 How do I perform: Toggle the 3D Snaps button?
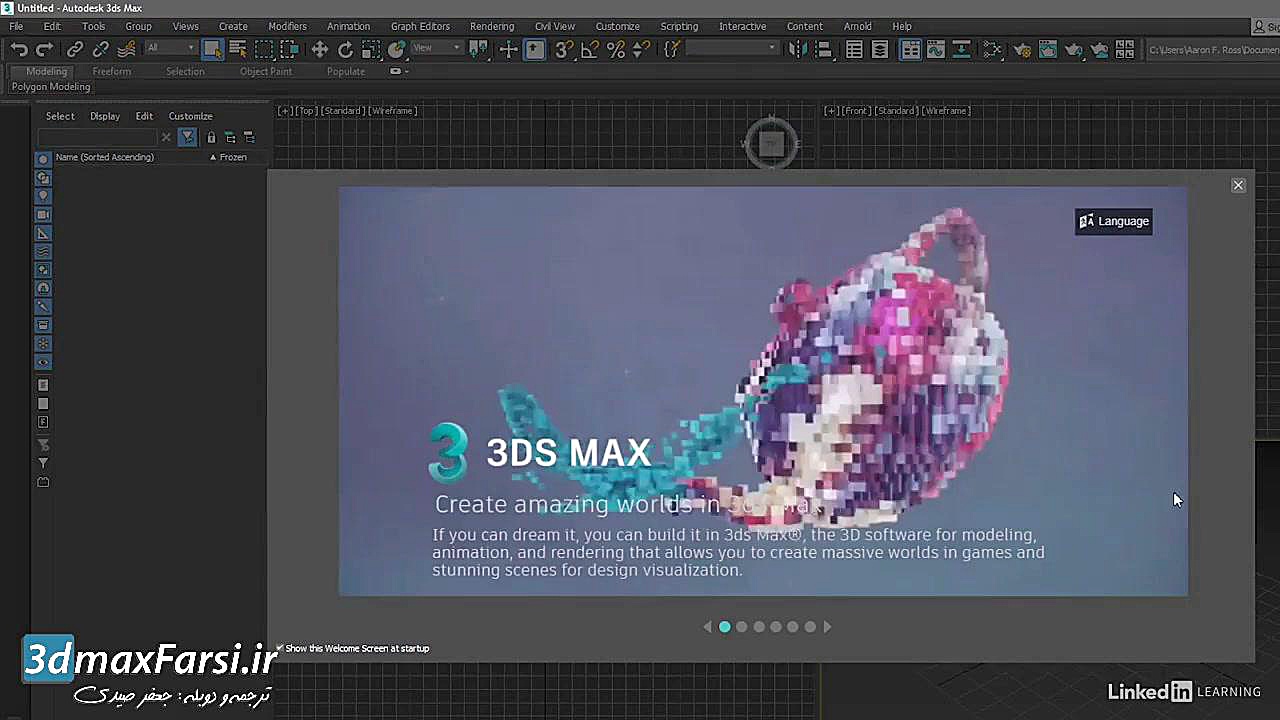tap(564, 49)
